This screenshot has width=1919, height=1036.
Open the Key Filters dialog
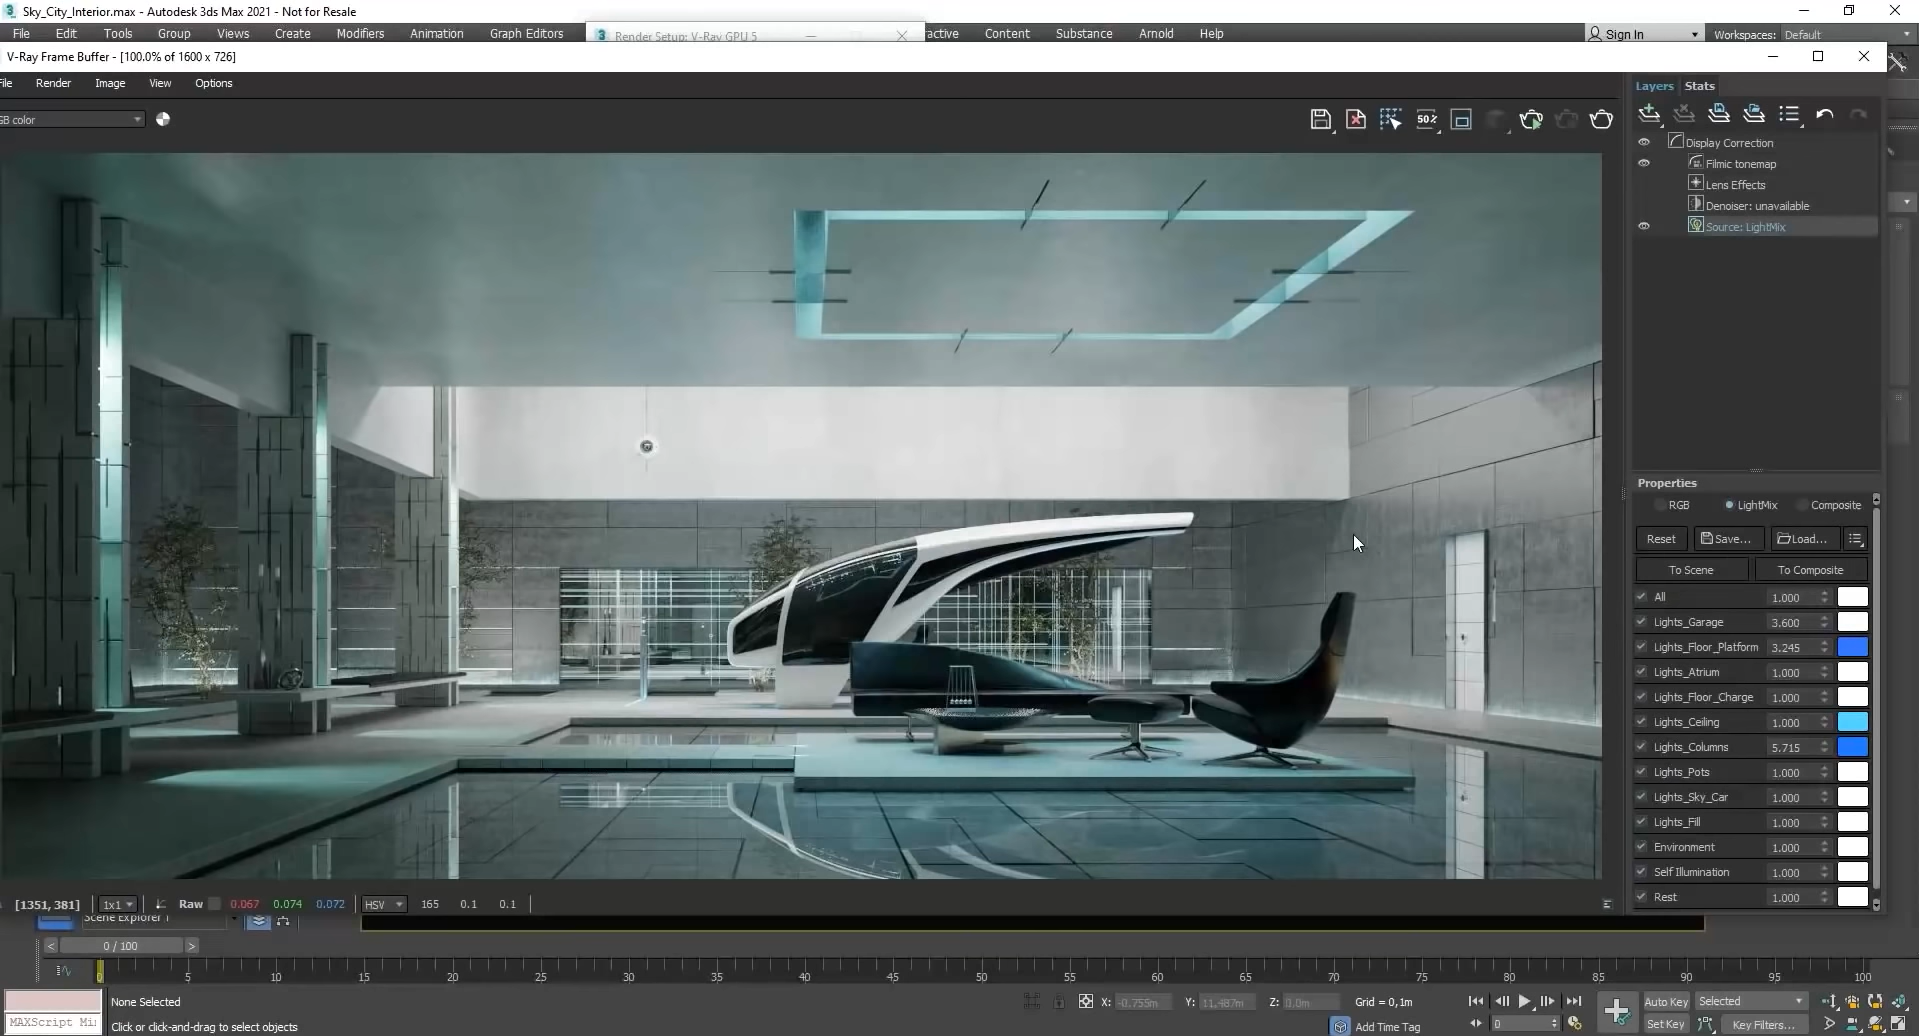[x=1763, y=1024]
